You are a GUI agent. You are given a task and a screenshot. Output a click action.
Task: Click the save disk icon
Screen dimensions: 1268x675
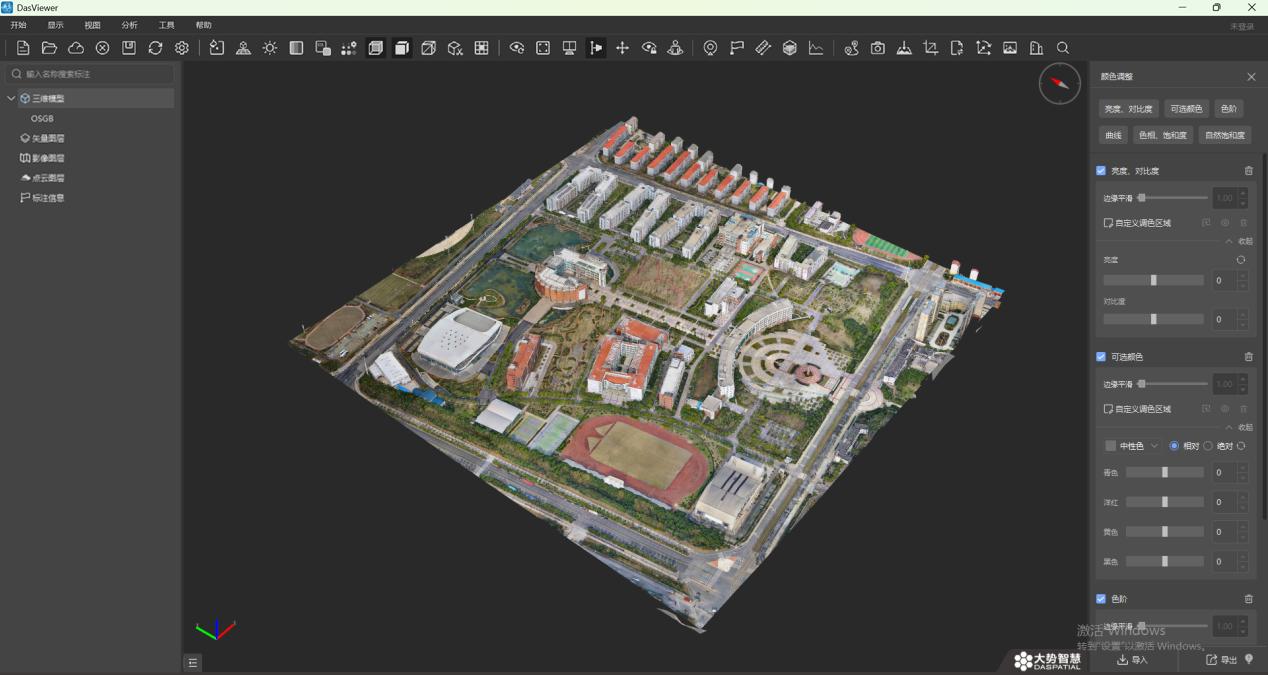pyautogui.click(x=129, y=48)
